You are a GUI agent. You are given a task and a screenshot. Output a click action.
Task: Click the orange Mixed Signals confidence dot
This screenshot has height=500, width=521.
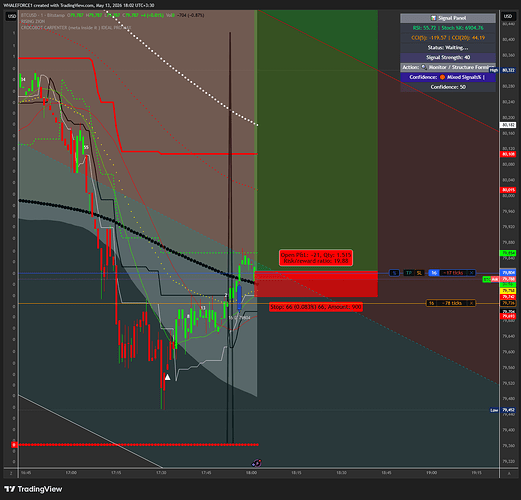[x=442, y=77]
